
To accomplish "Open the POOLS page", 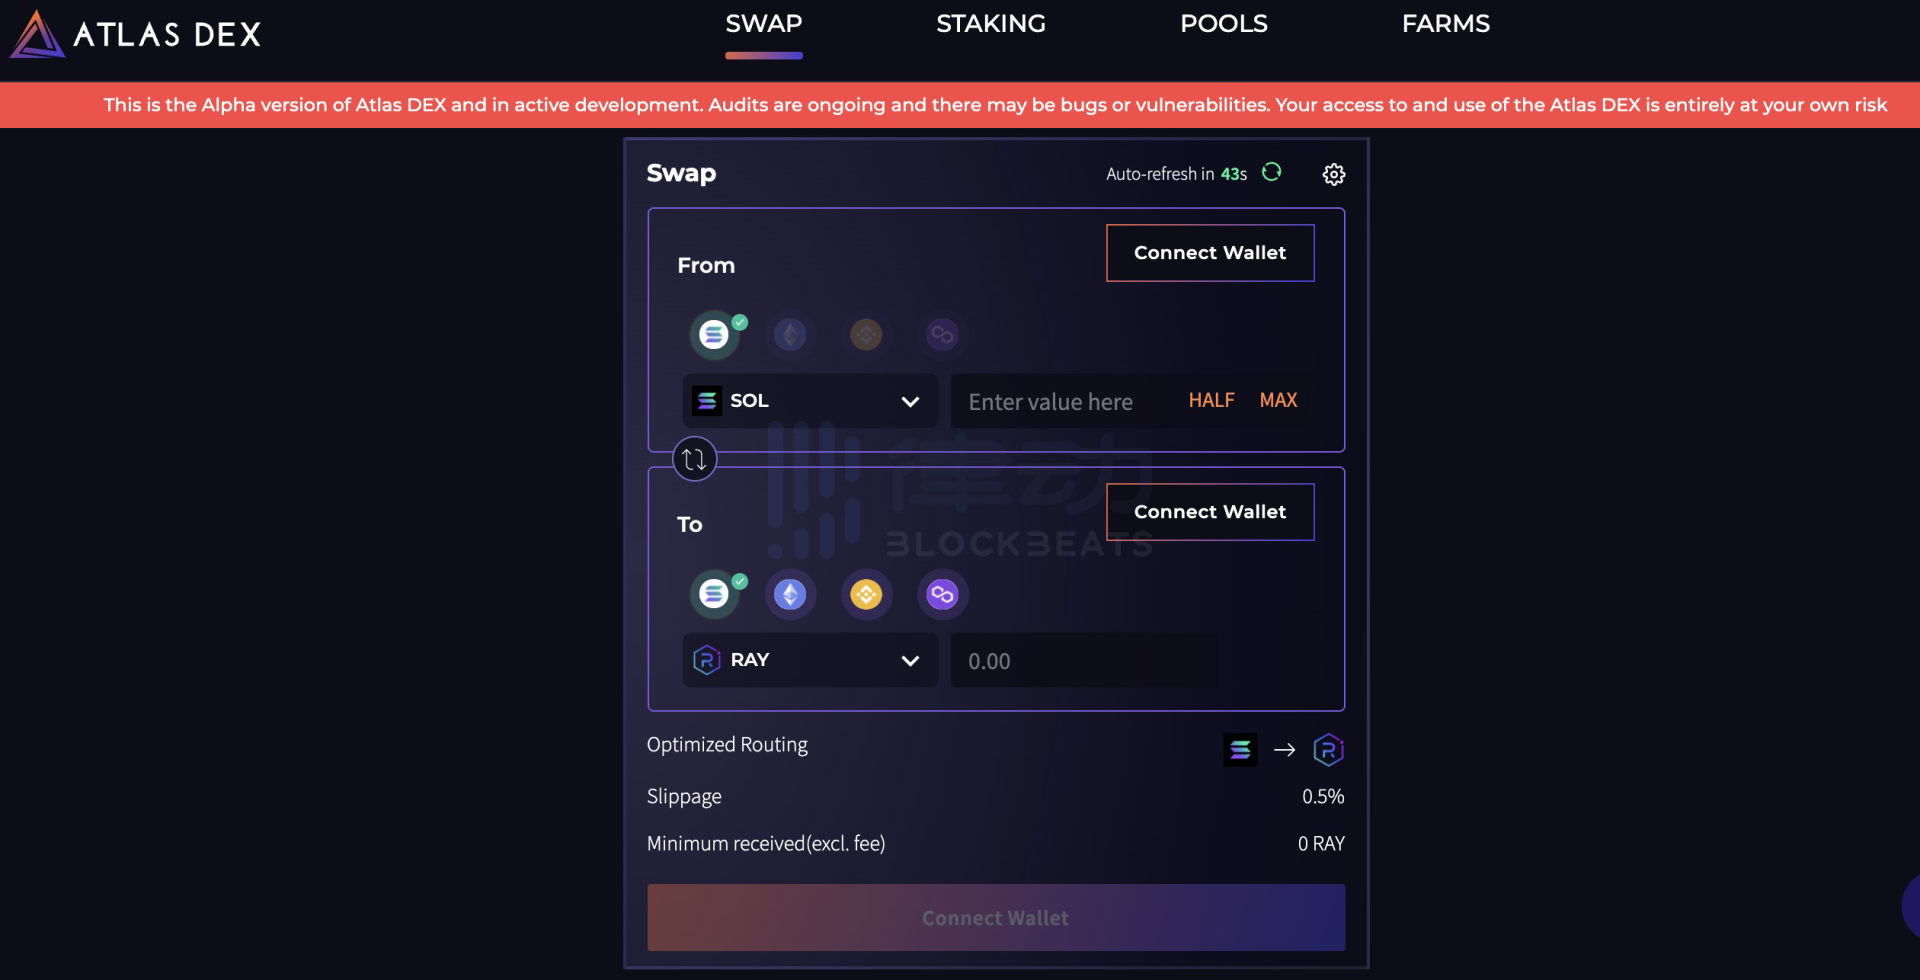I will coord(1223,23).
